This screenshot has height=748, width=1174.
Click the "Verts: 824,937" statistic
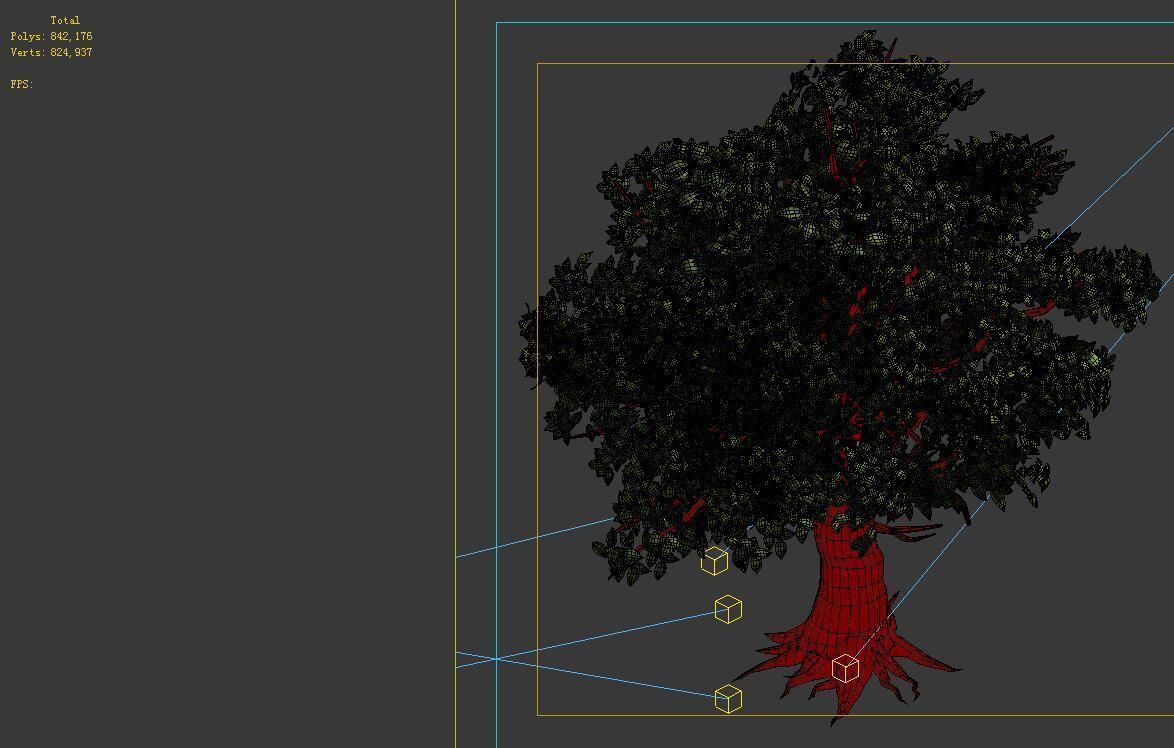pyautogui.click(x=52, y=52)
